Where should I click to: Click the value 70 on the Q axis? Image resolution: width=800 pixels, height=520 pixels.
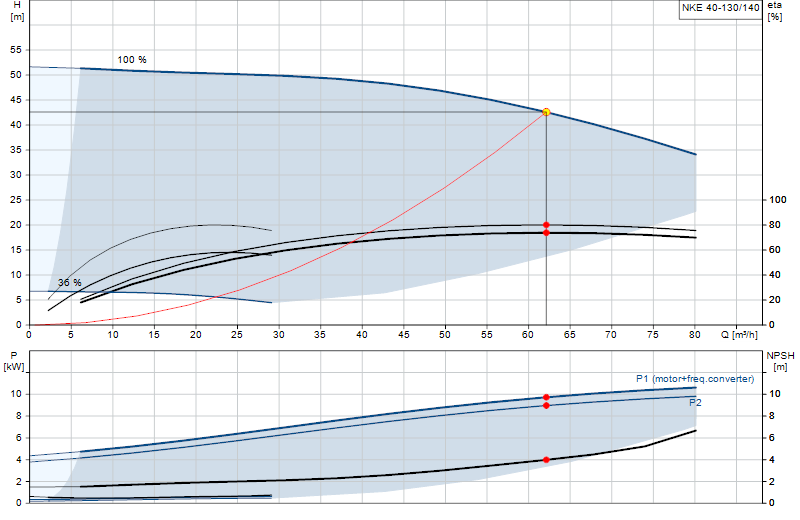[x=611, y=335]
